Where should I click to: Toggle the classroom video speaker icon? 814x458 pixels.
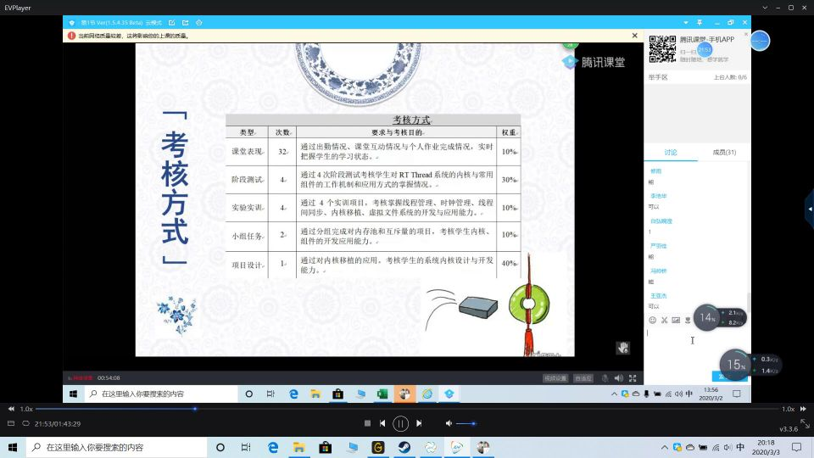click(618, 379)
